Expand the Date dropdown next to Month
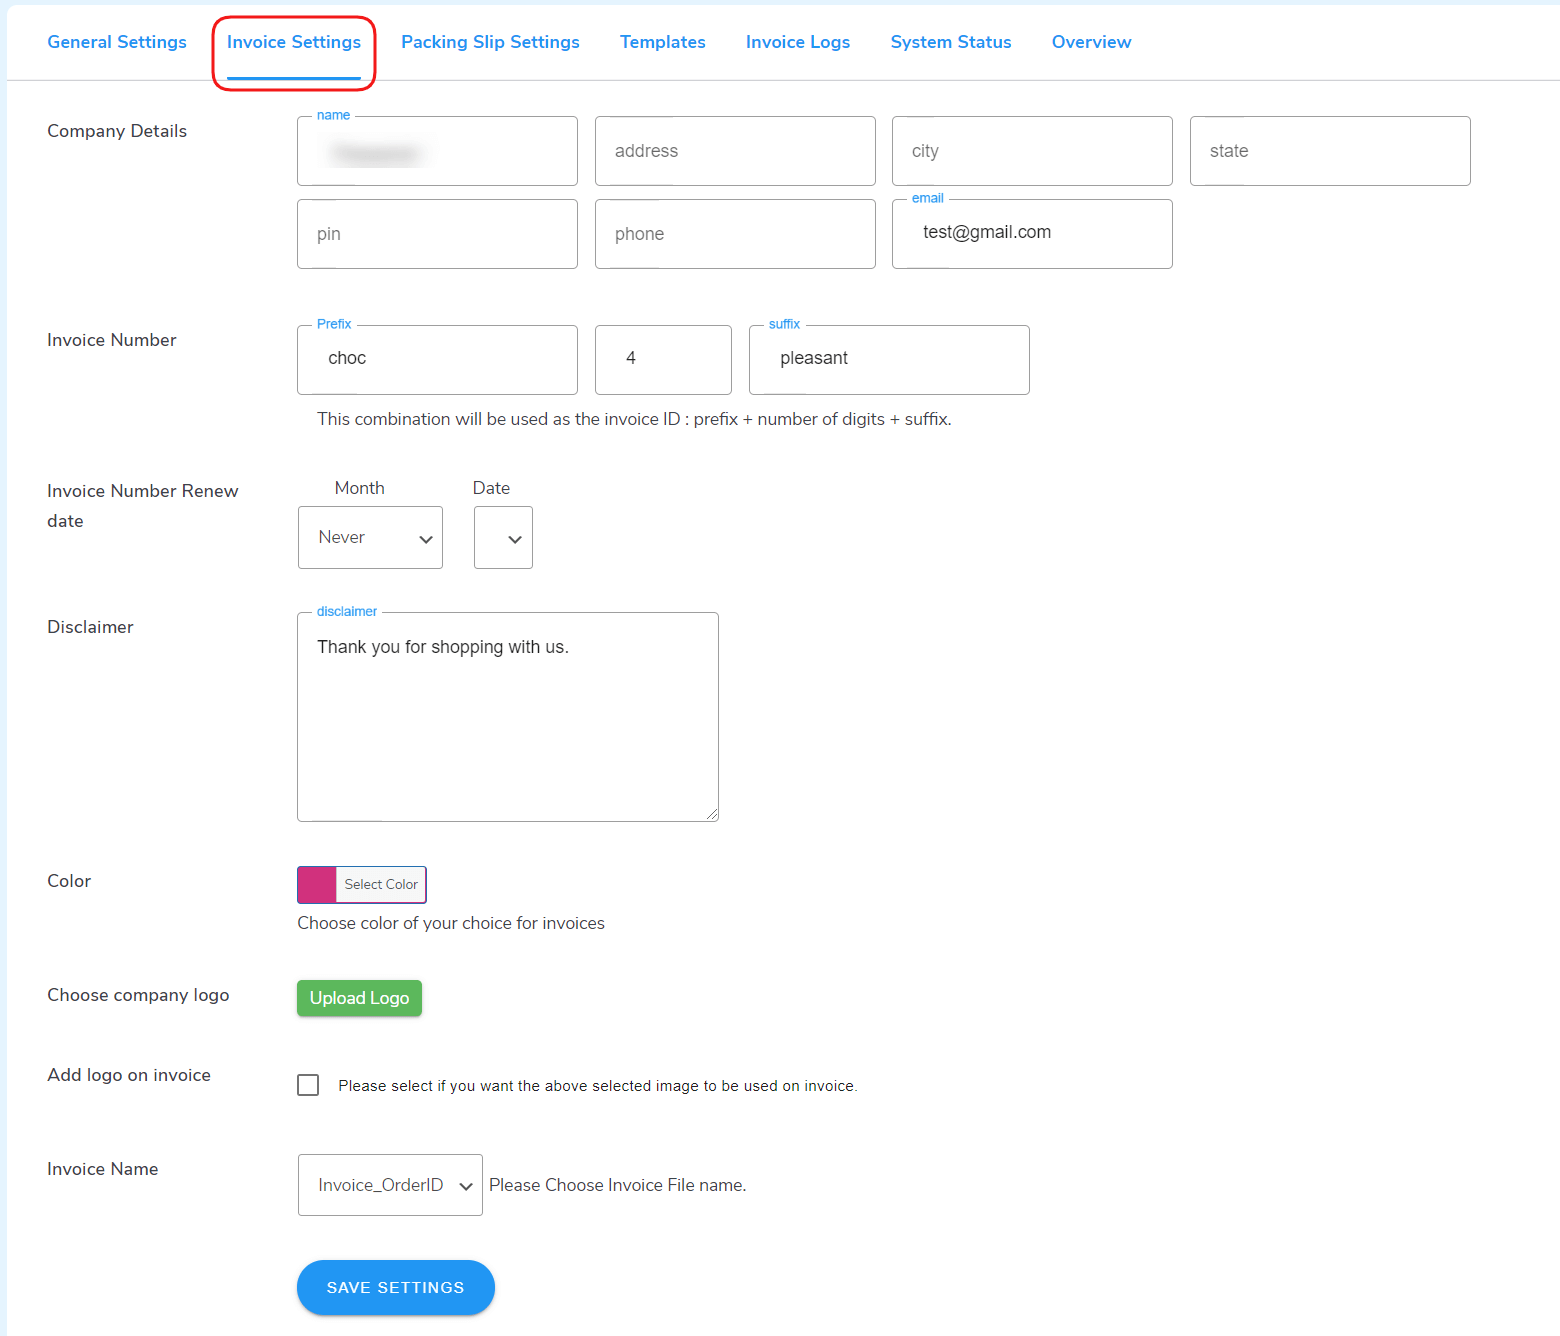 tap(503, 537)
